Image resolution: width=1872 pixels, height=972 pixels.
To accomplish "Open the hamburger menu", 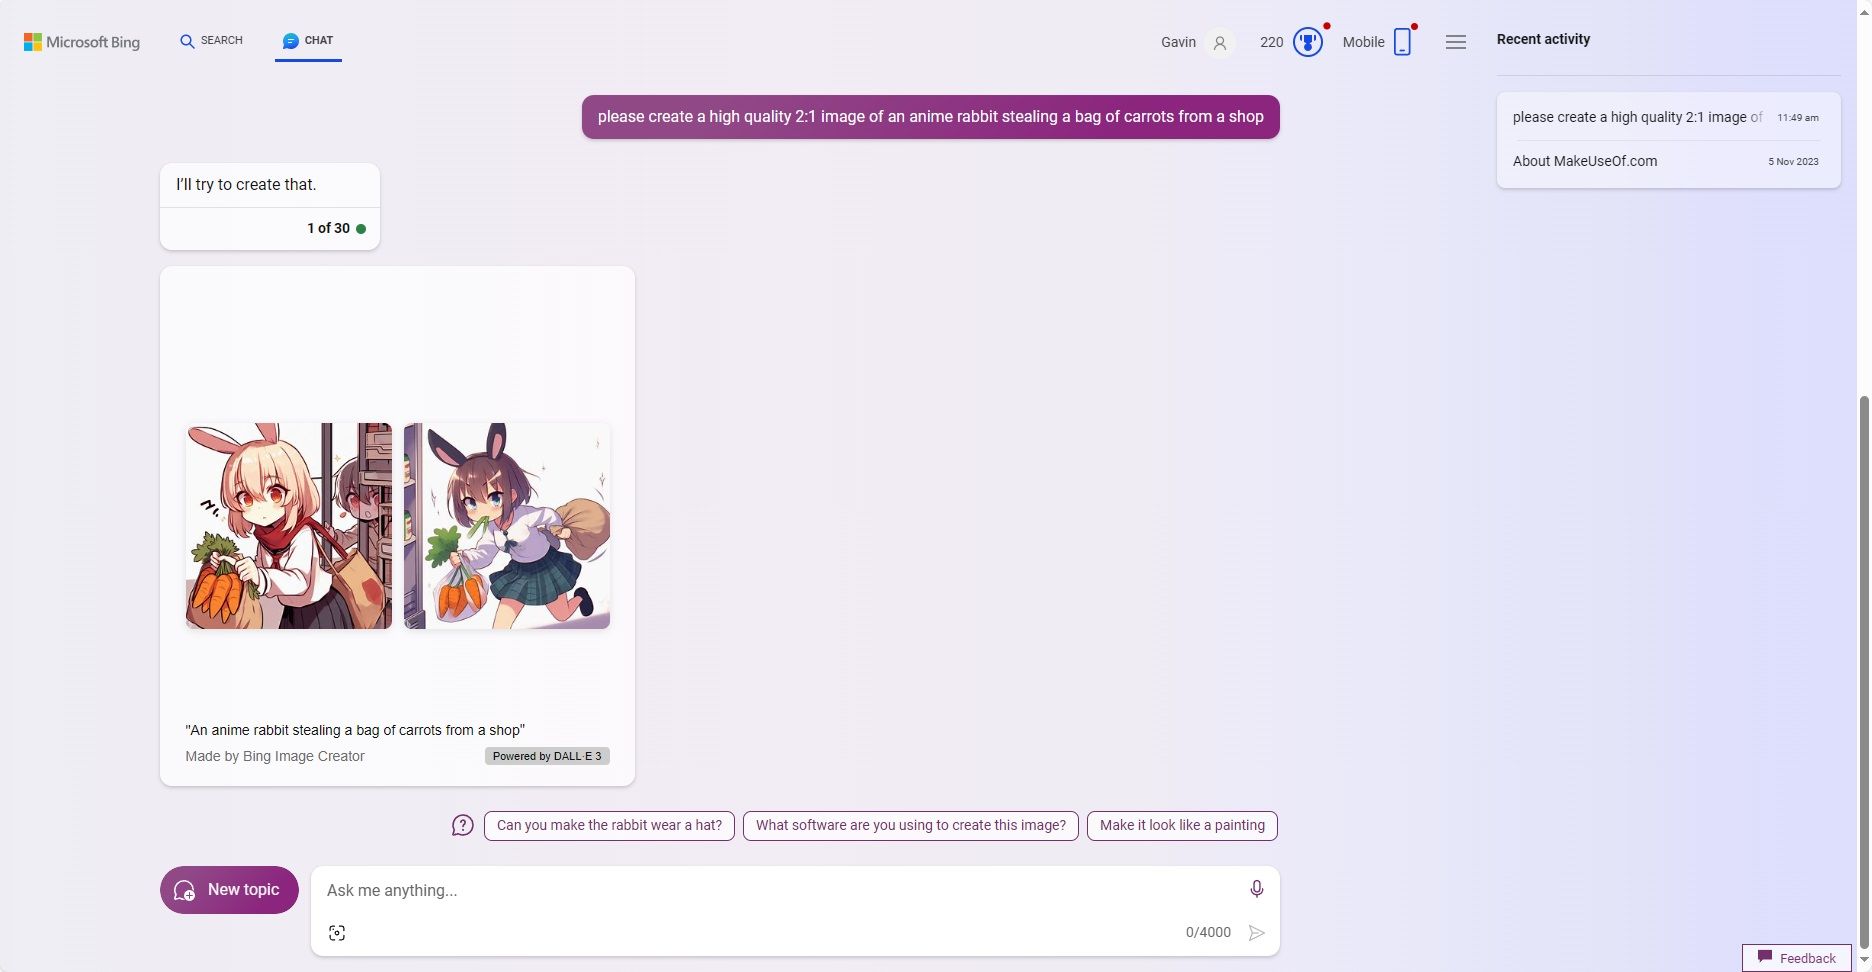I will 1455,42.
